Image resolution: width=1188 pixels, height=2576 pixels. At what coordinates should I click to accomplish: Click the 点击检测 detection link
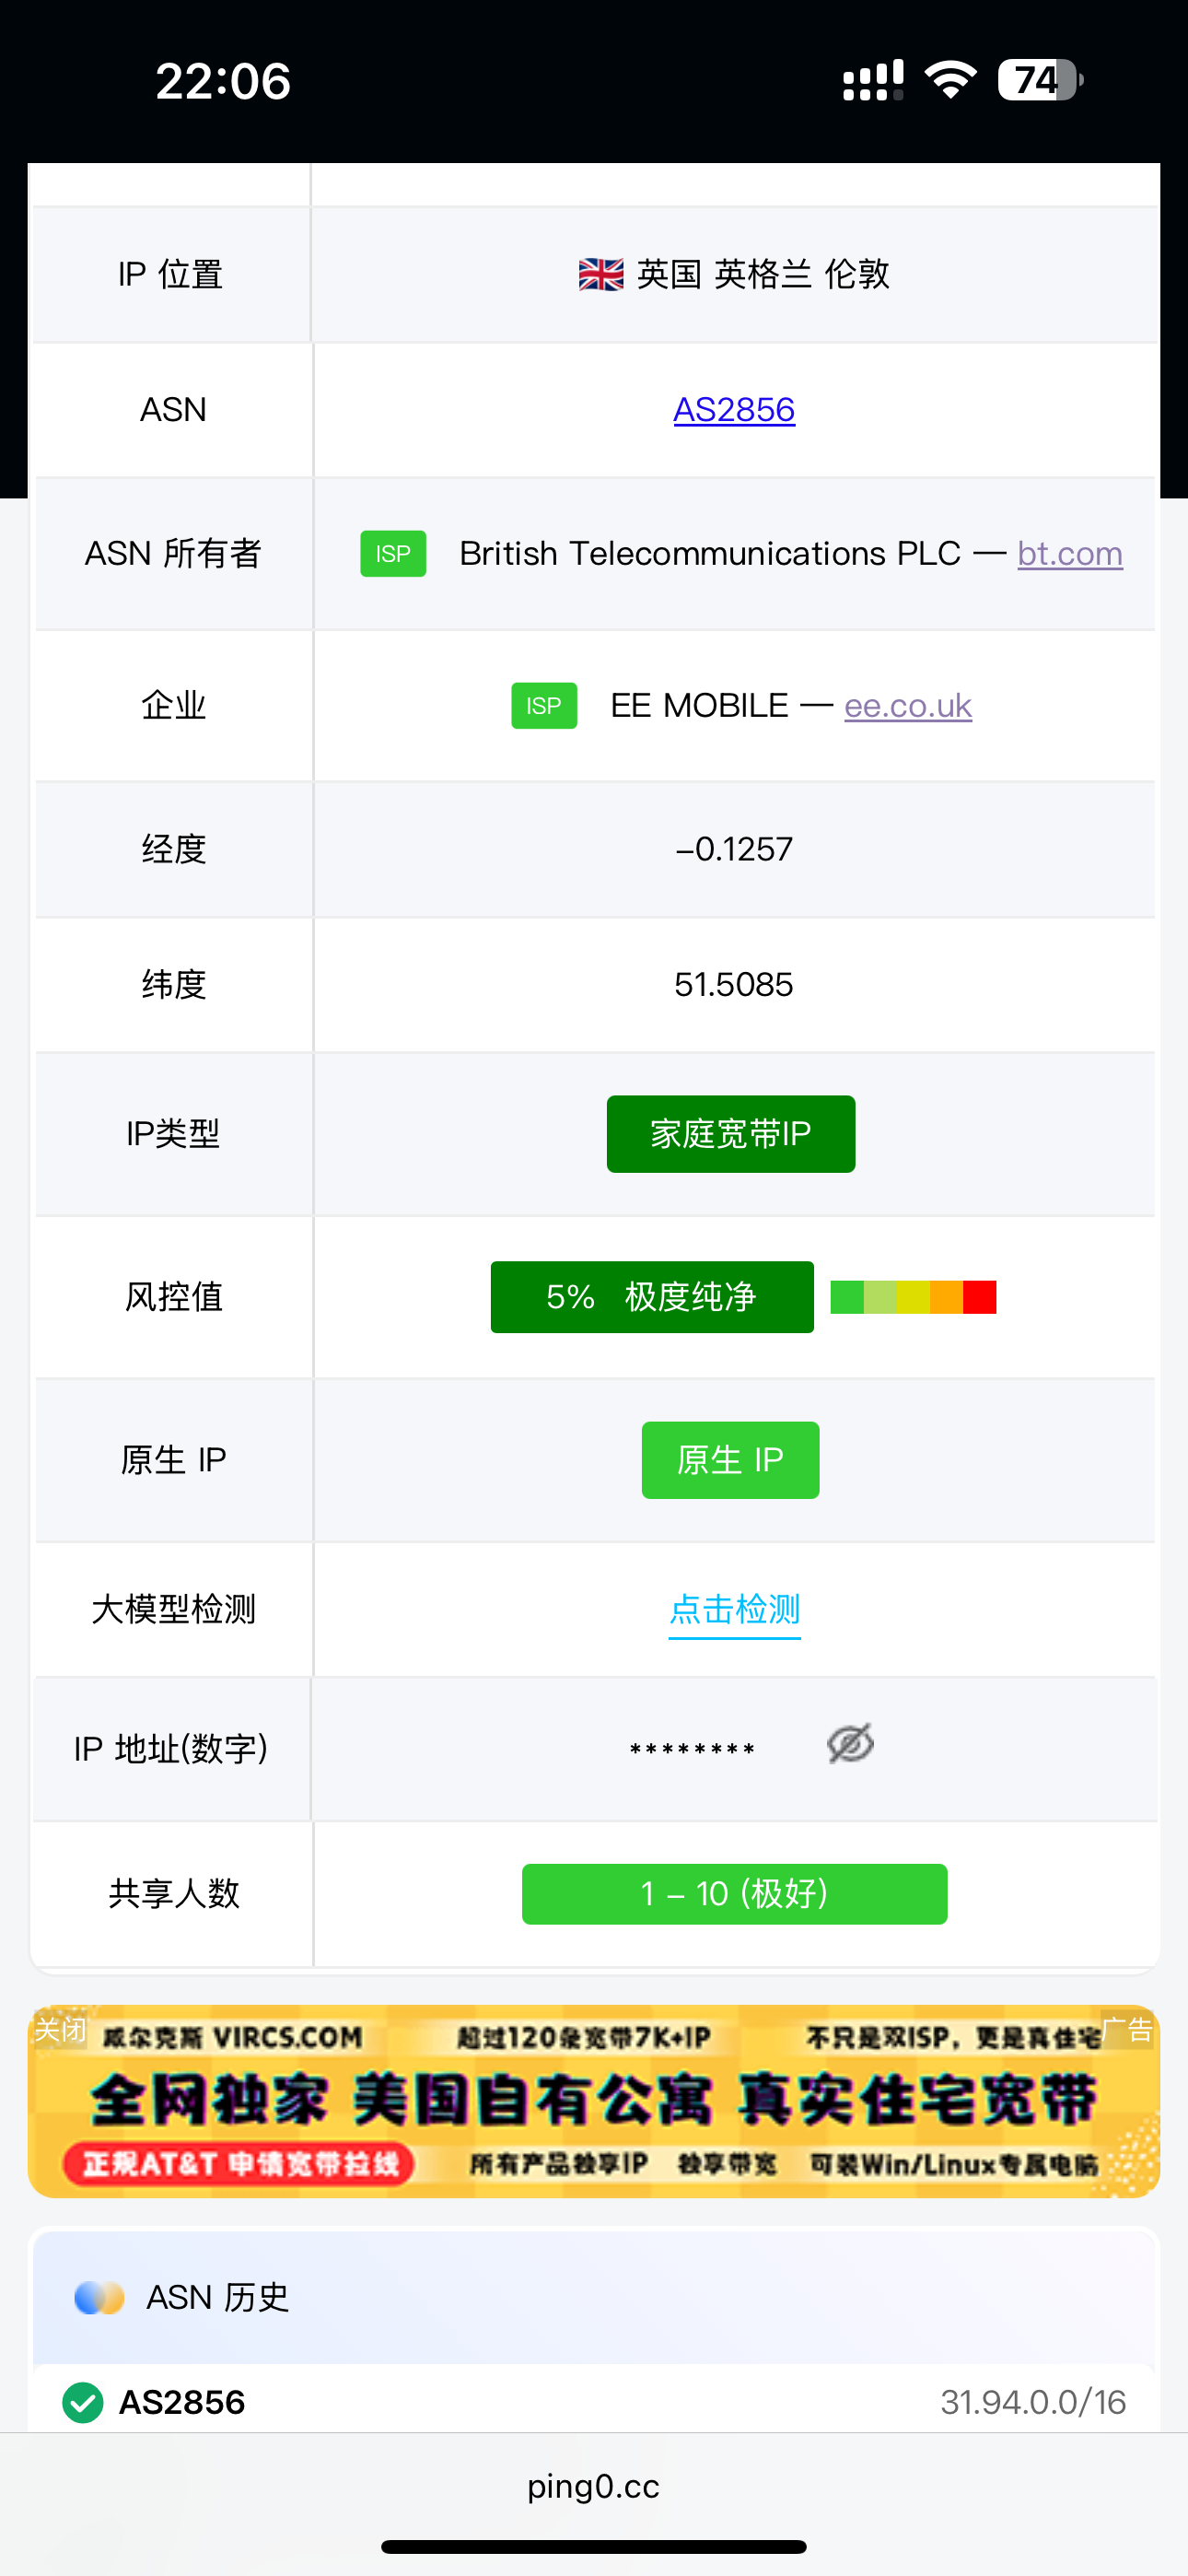(734, 1610)
